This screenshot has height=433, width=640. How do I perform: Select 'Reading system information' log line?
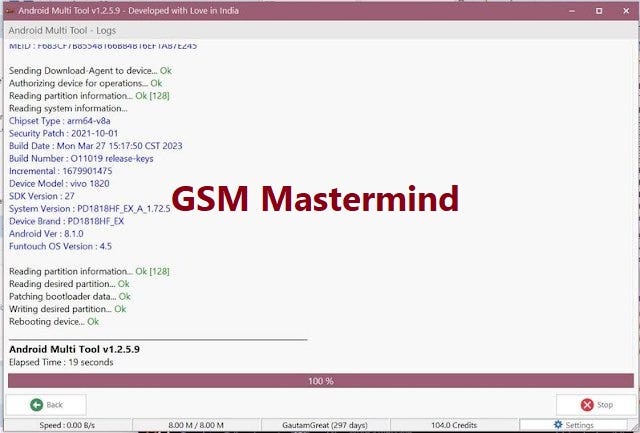(x=68, y=109)
